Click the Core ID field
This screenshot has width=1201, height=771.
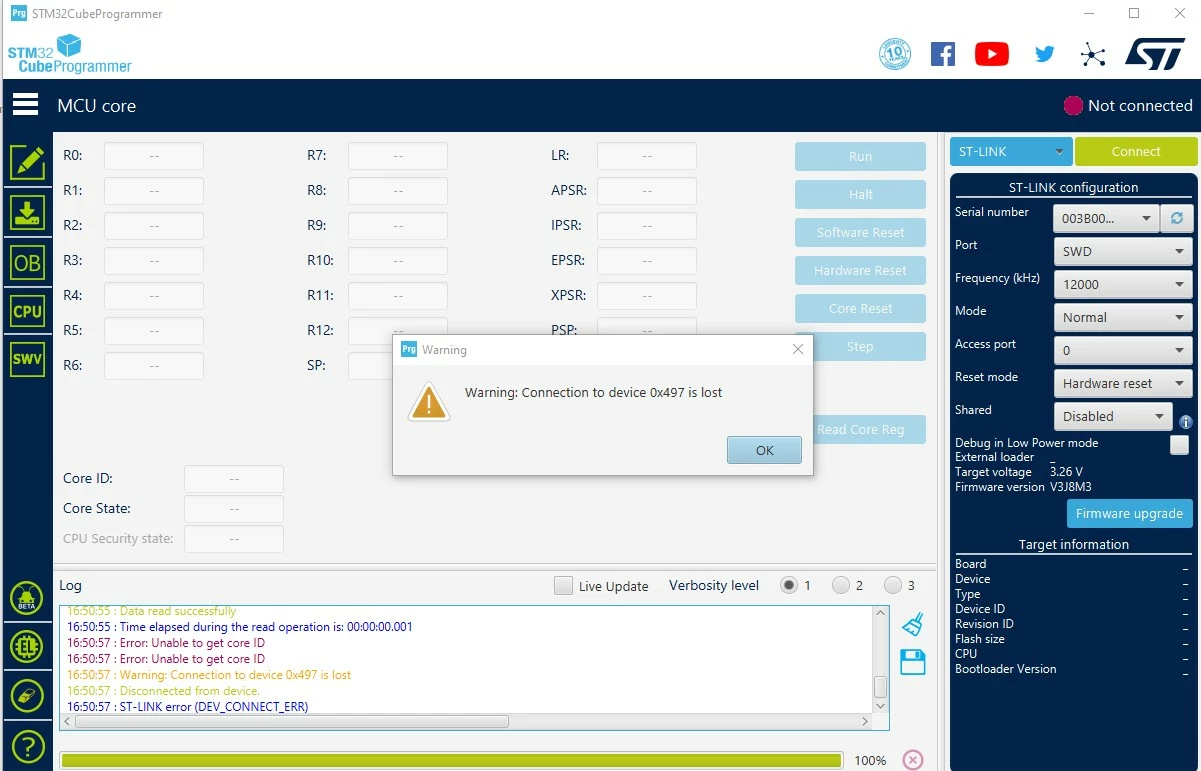(x=234, y=479)
